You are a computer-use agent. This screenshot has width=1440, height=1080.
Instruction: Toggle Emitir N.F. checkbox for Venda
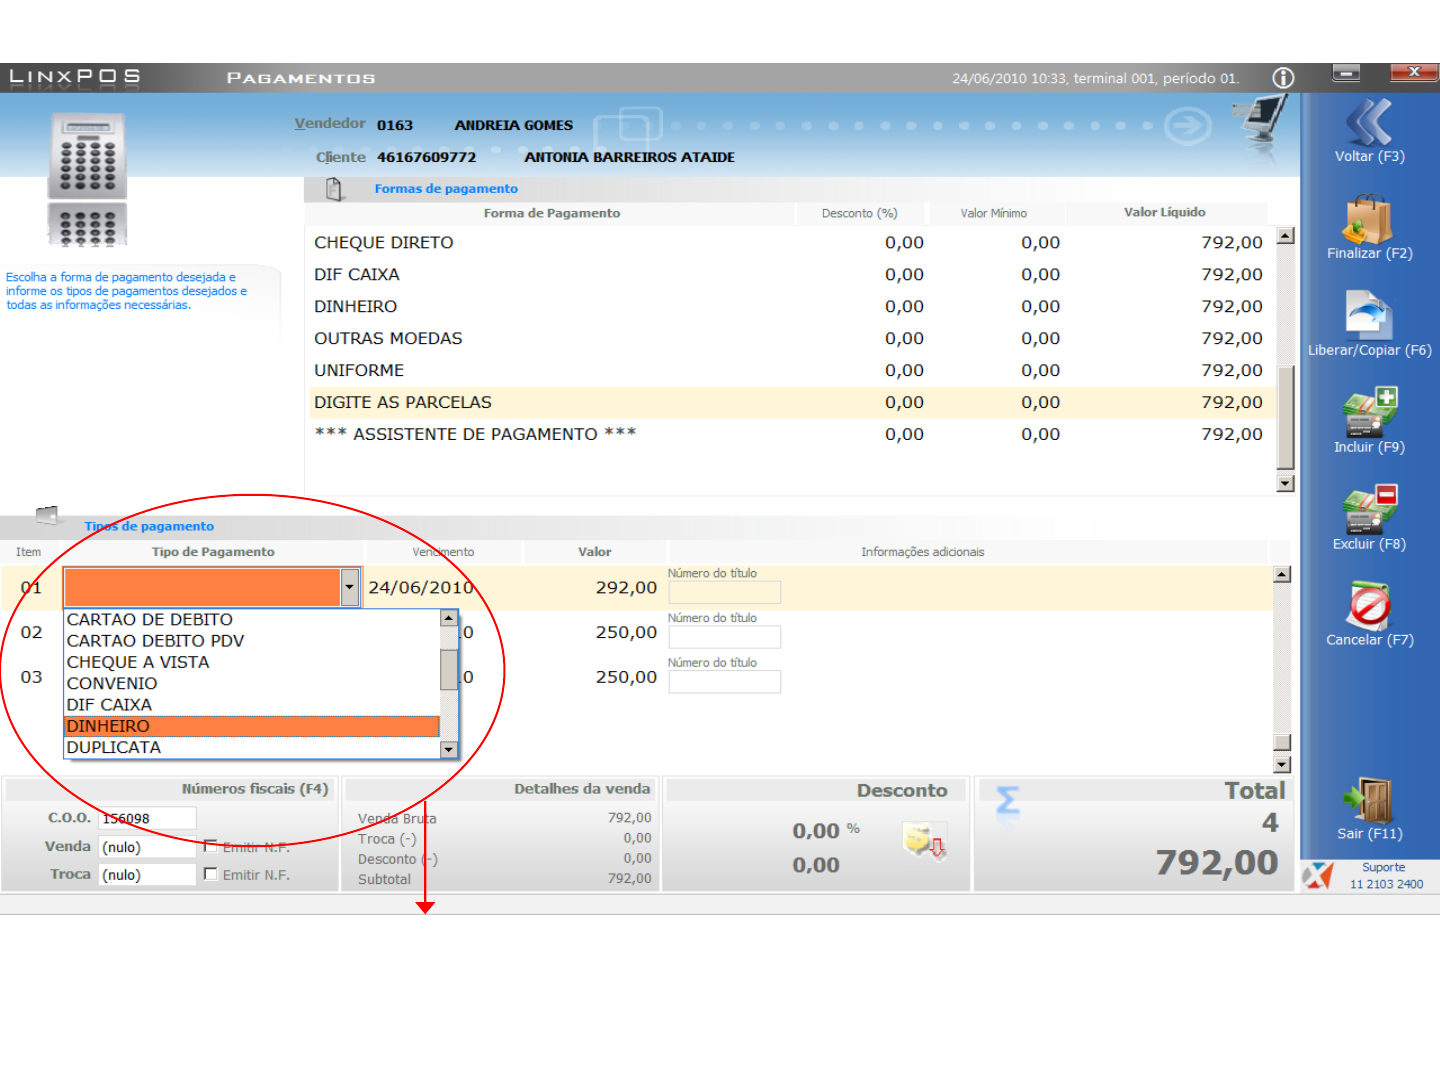coord(210,846)
